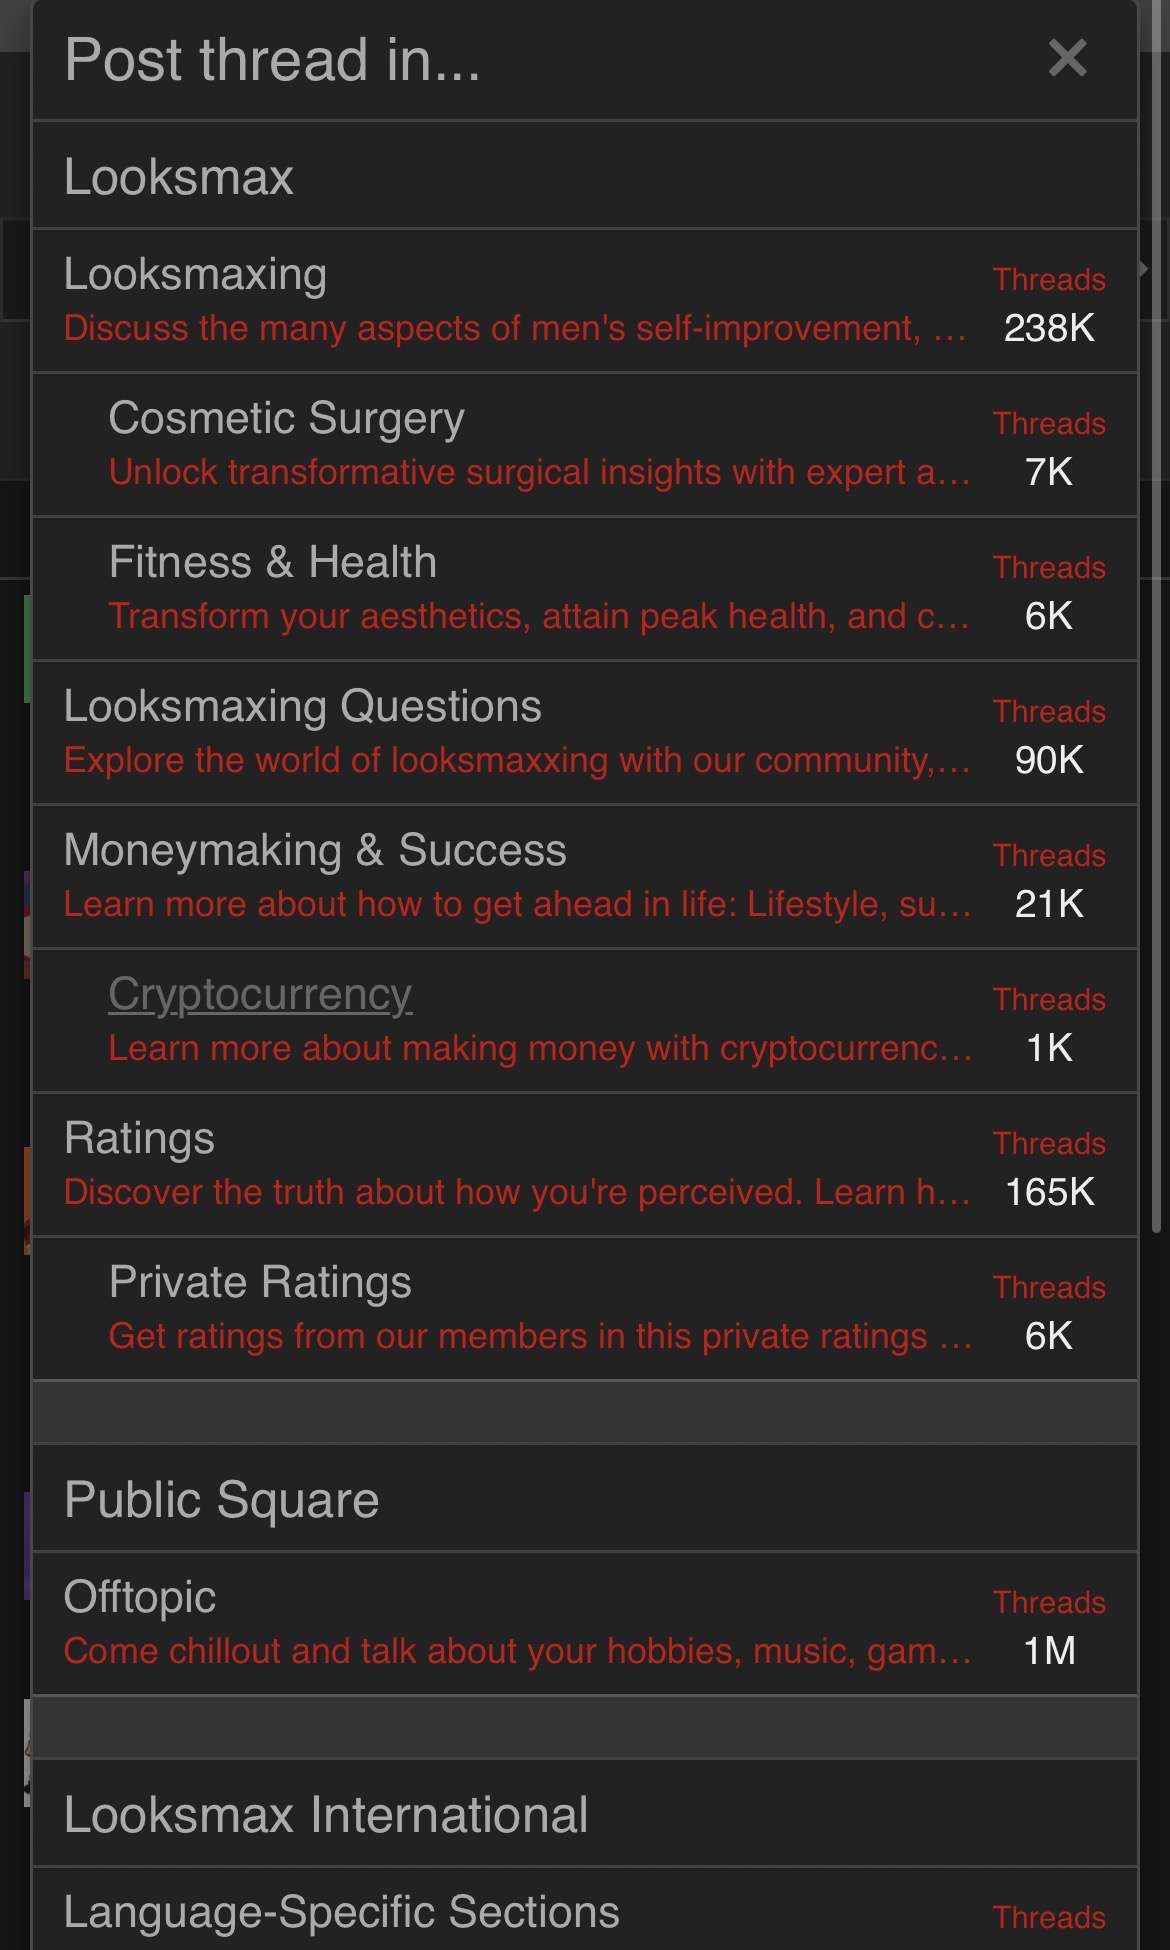Click the Offtopic description text
Viewport: 1170px width, 1950px height.
517,1651
